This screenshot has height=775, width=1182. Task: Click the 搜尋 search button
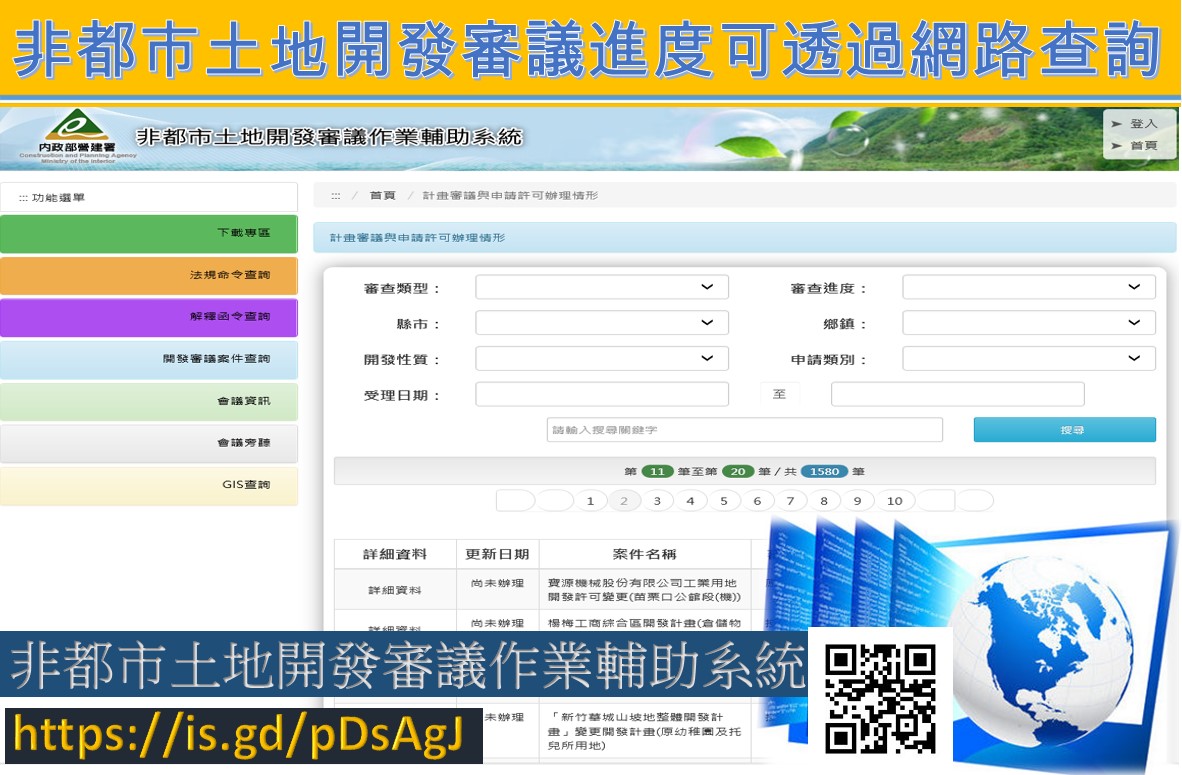click(1064, 430)
